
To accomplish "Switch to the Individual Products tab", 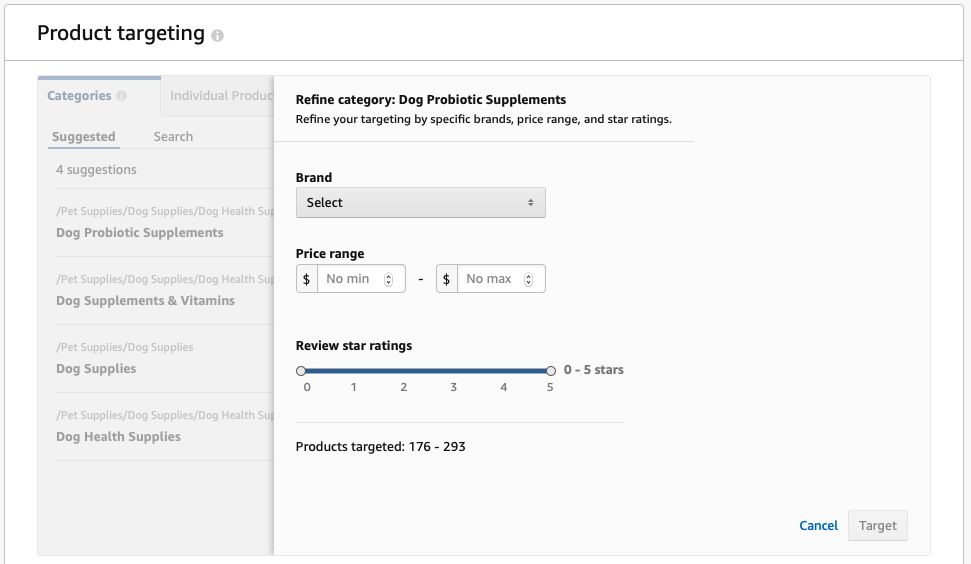I will pyautogui.click(x=220, y=96).
